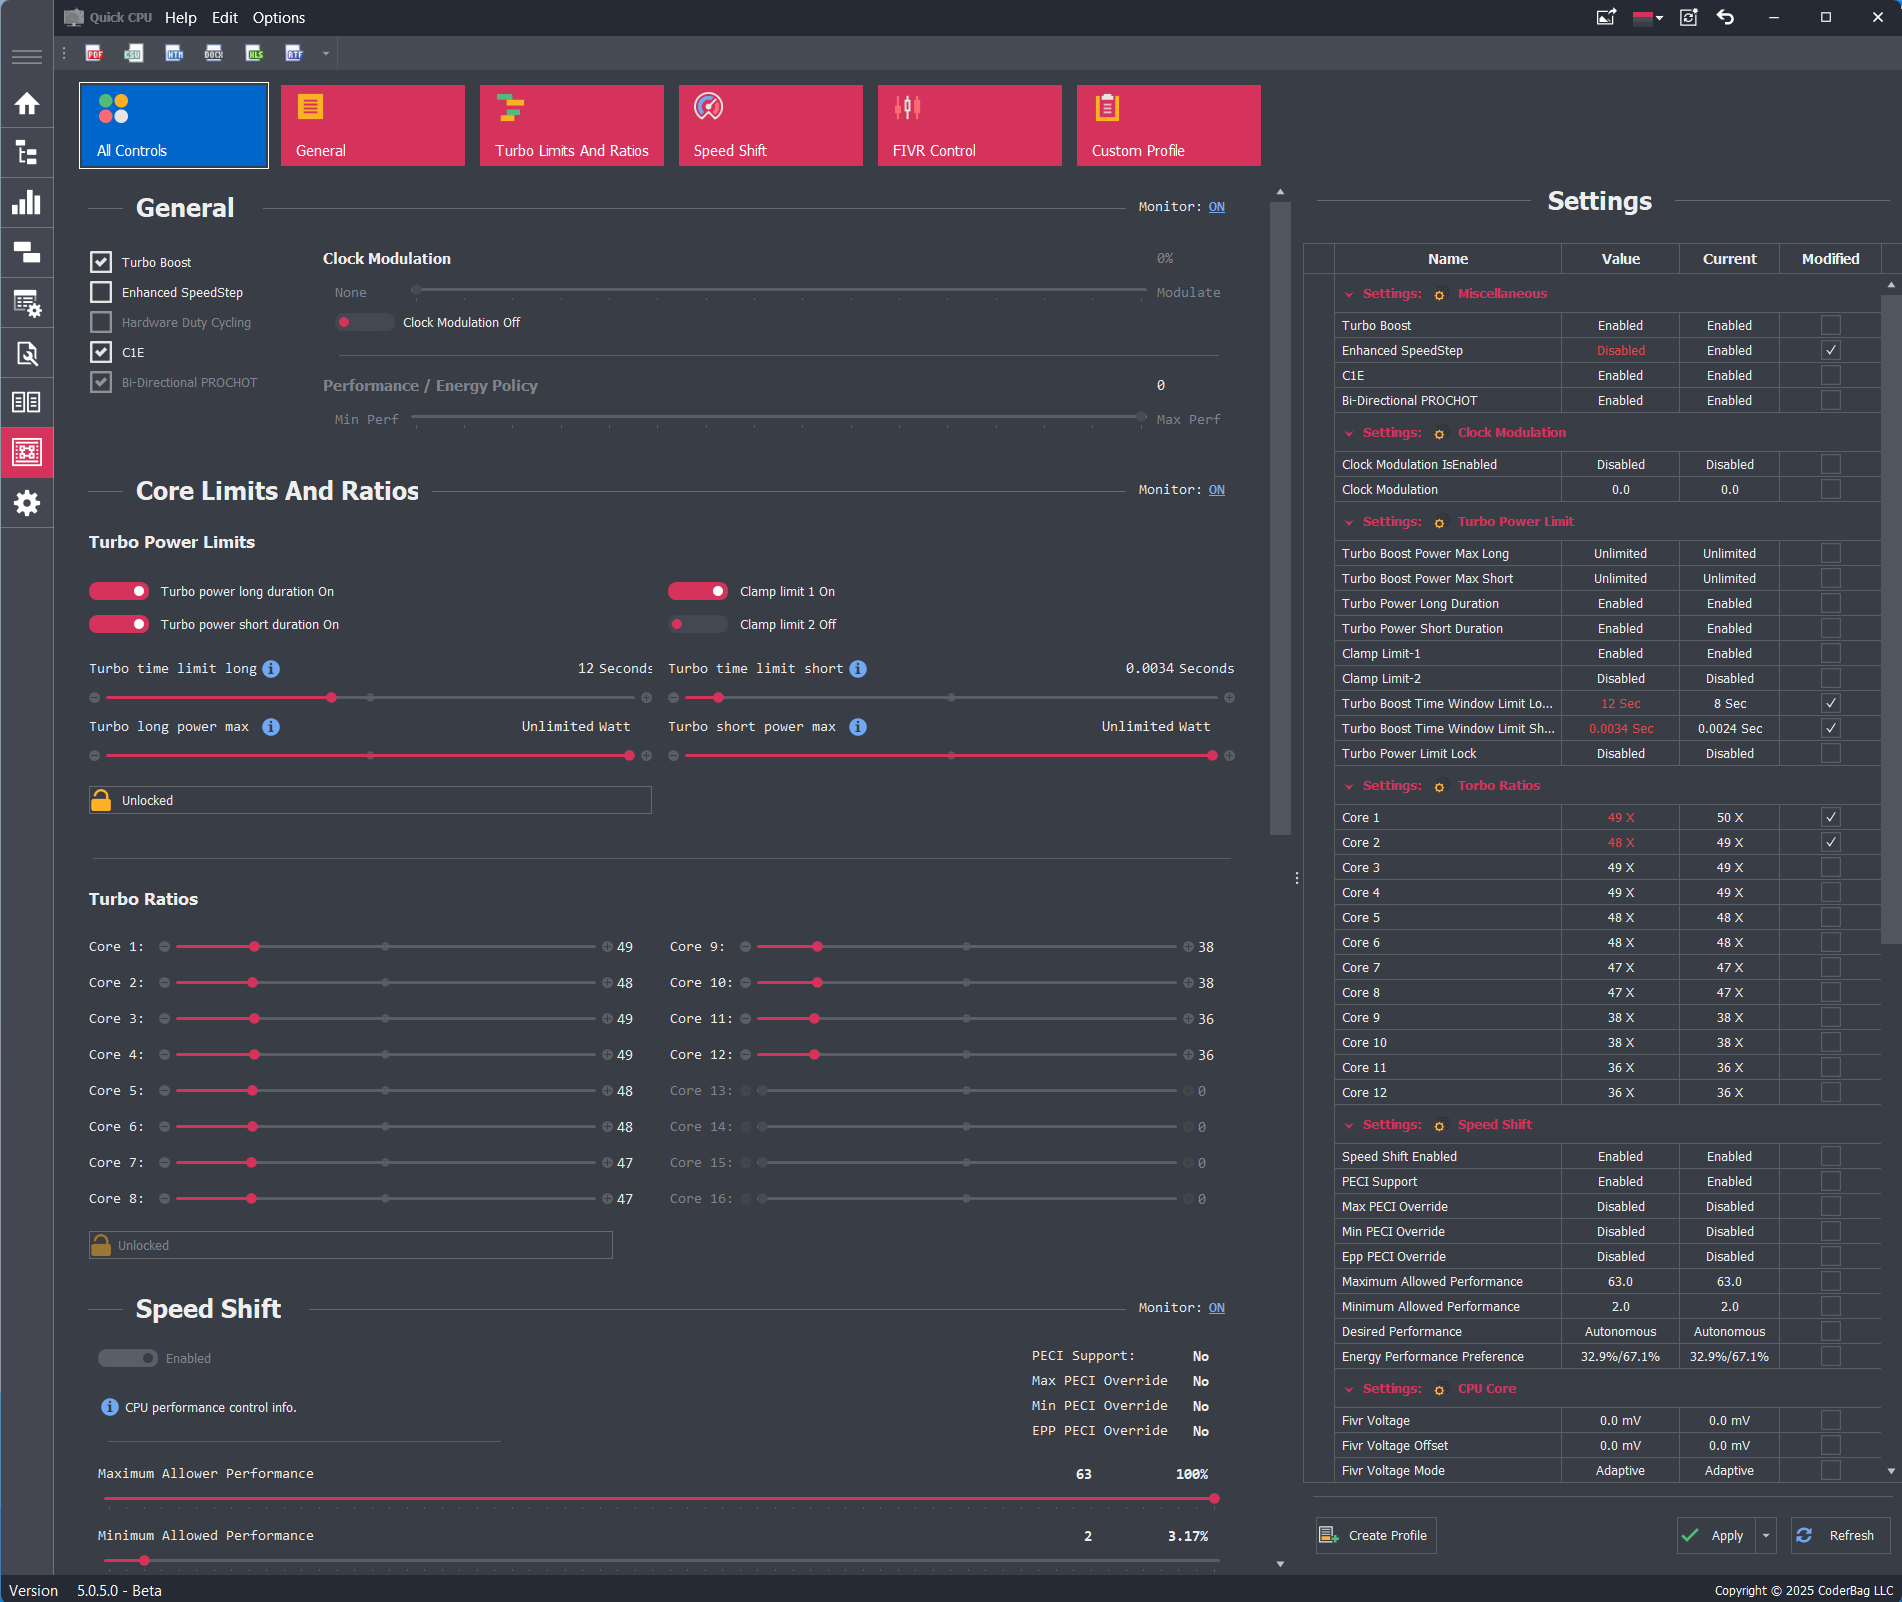Show info for Turbo time limit short
This screenshot has height=1602, width=1902.
click(858, 669)
